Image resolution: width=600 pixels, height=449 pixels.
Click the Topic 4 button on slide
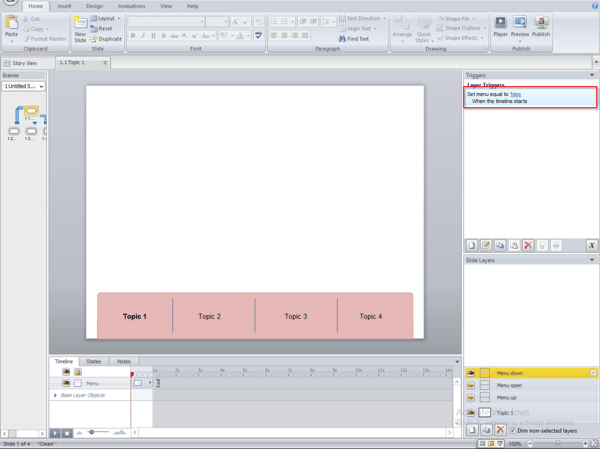pyautogui.click(x=370, y=316)
